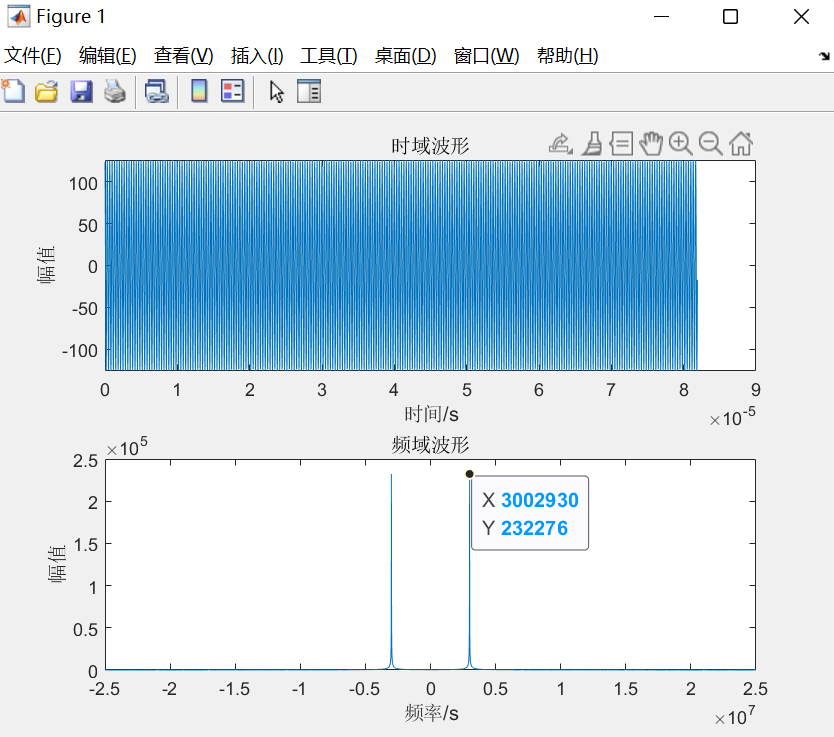The height and width of the screenshot is (737, 834).
Task: Save the figure with the disk icon
Action: [x=80, y=90]
